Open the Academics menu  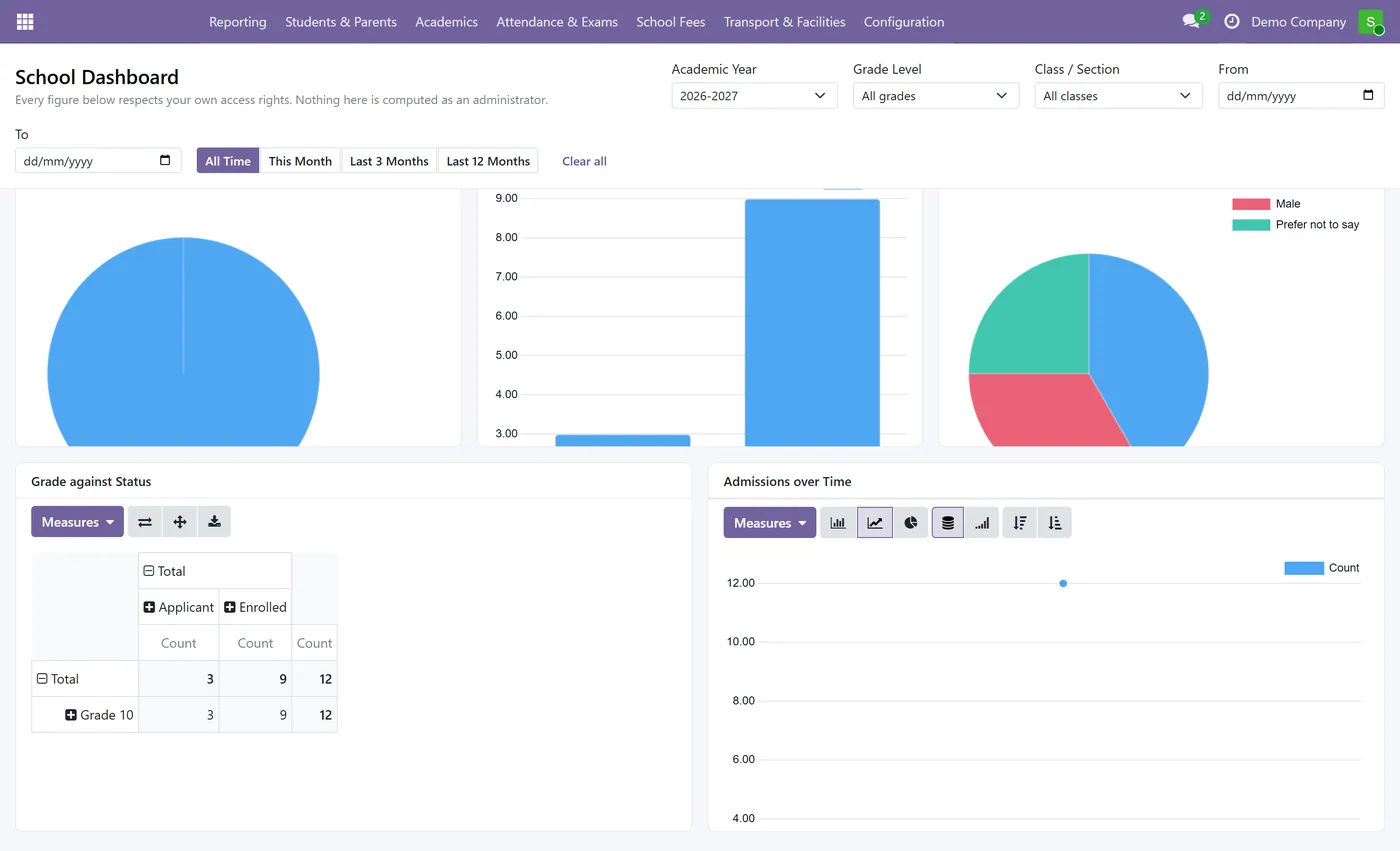[x=446, y=21]
